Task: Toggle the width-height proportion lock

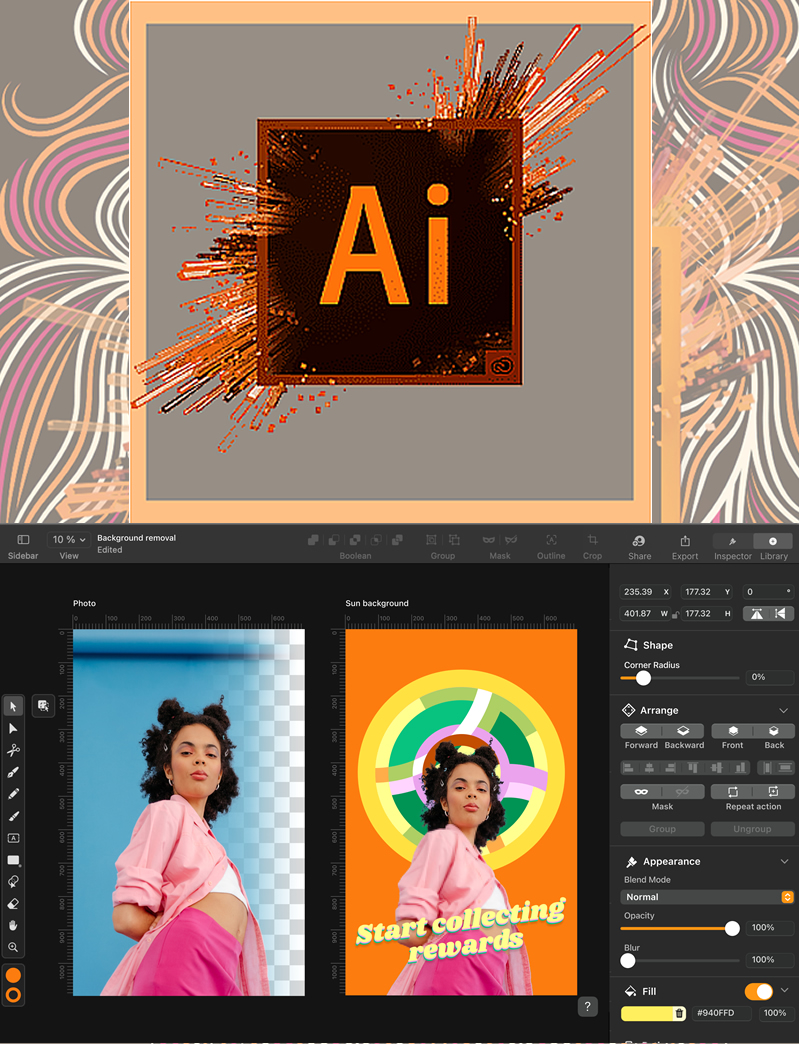Action: (x=676, y=614)
